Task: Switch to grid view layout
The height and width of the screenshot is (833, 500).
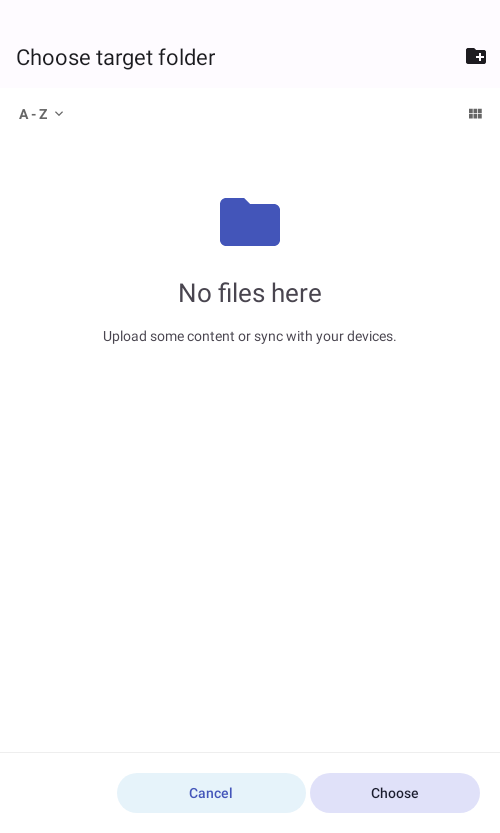Action: [475, 114]
